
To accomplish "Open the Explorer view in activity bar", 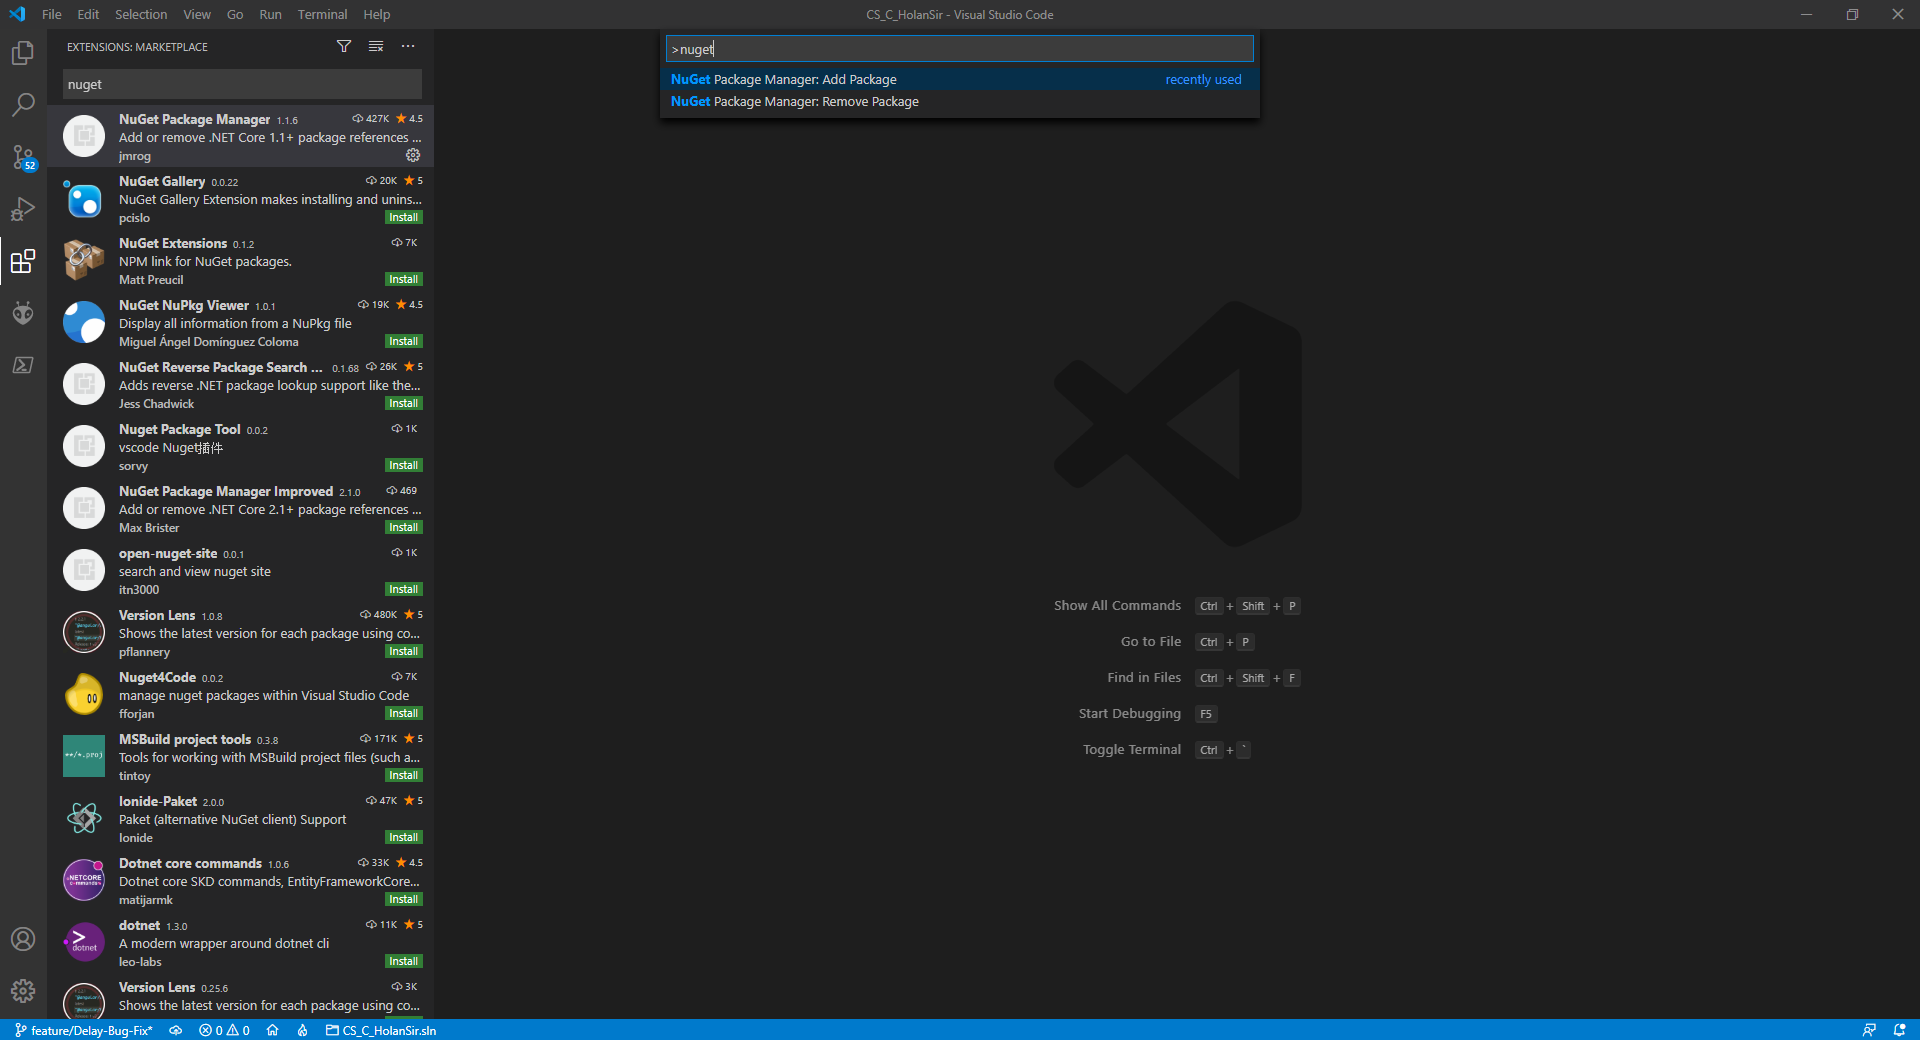I will coord(23,53).
